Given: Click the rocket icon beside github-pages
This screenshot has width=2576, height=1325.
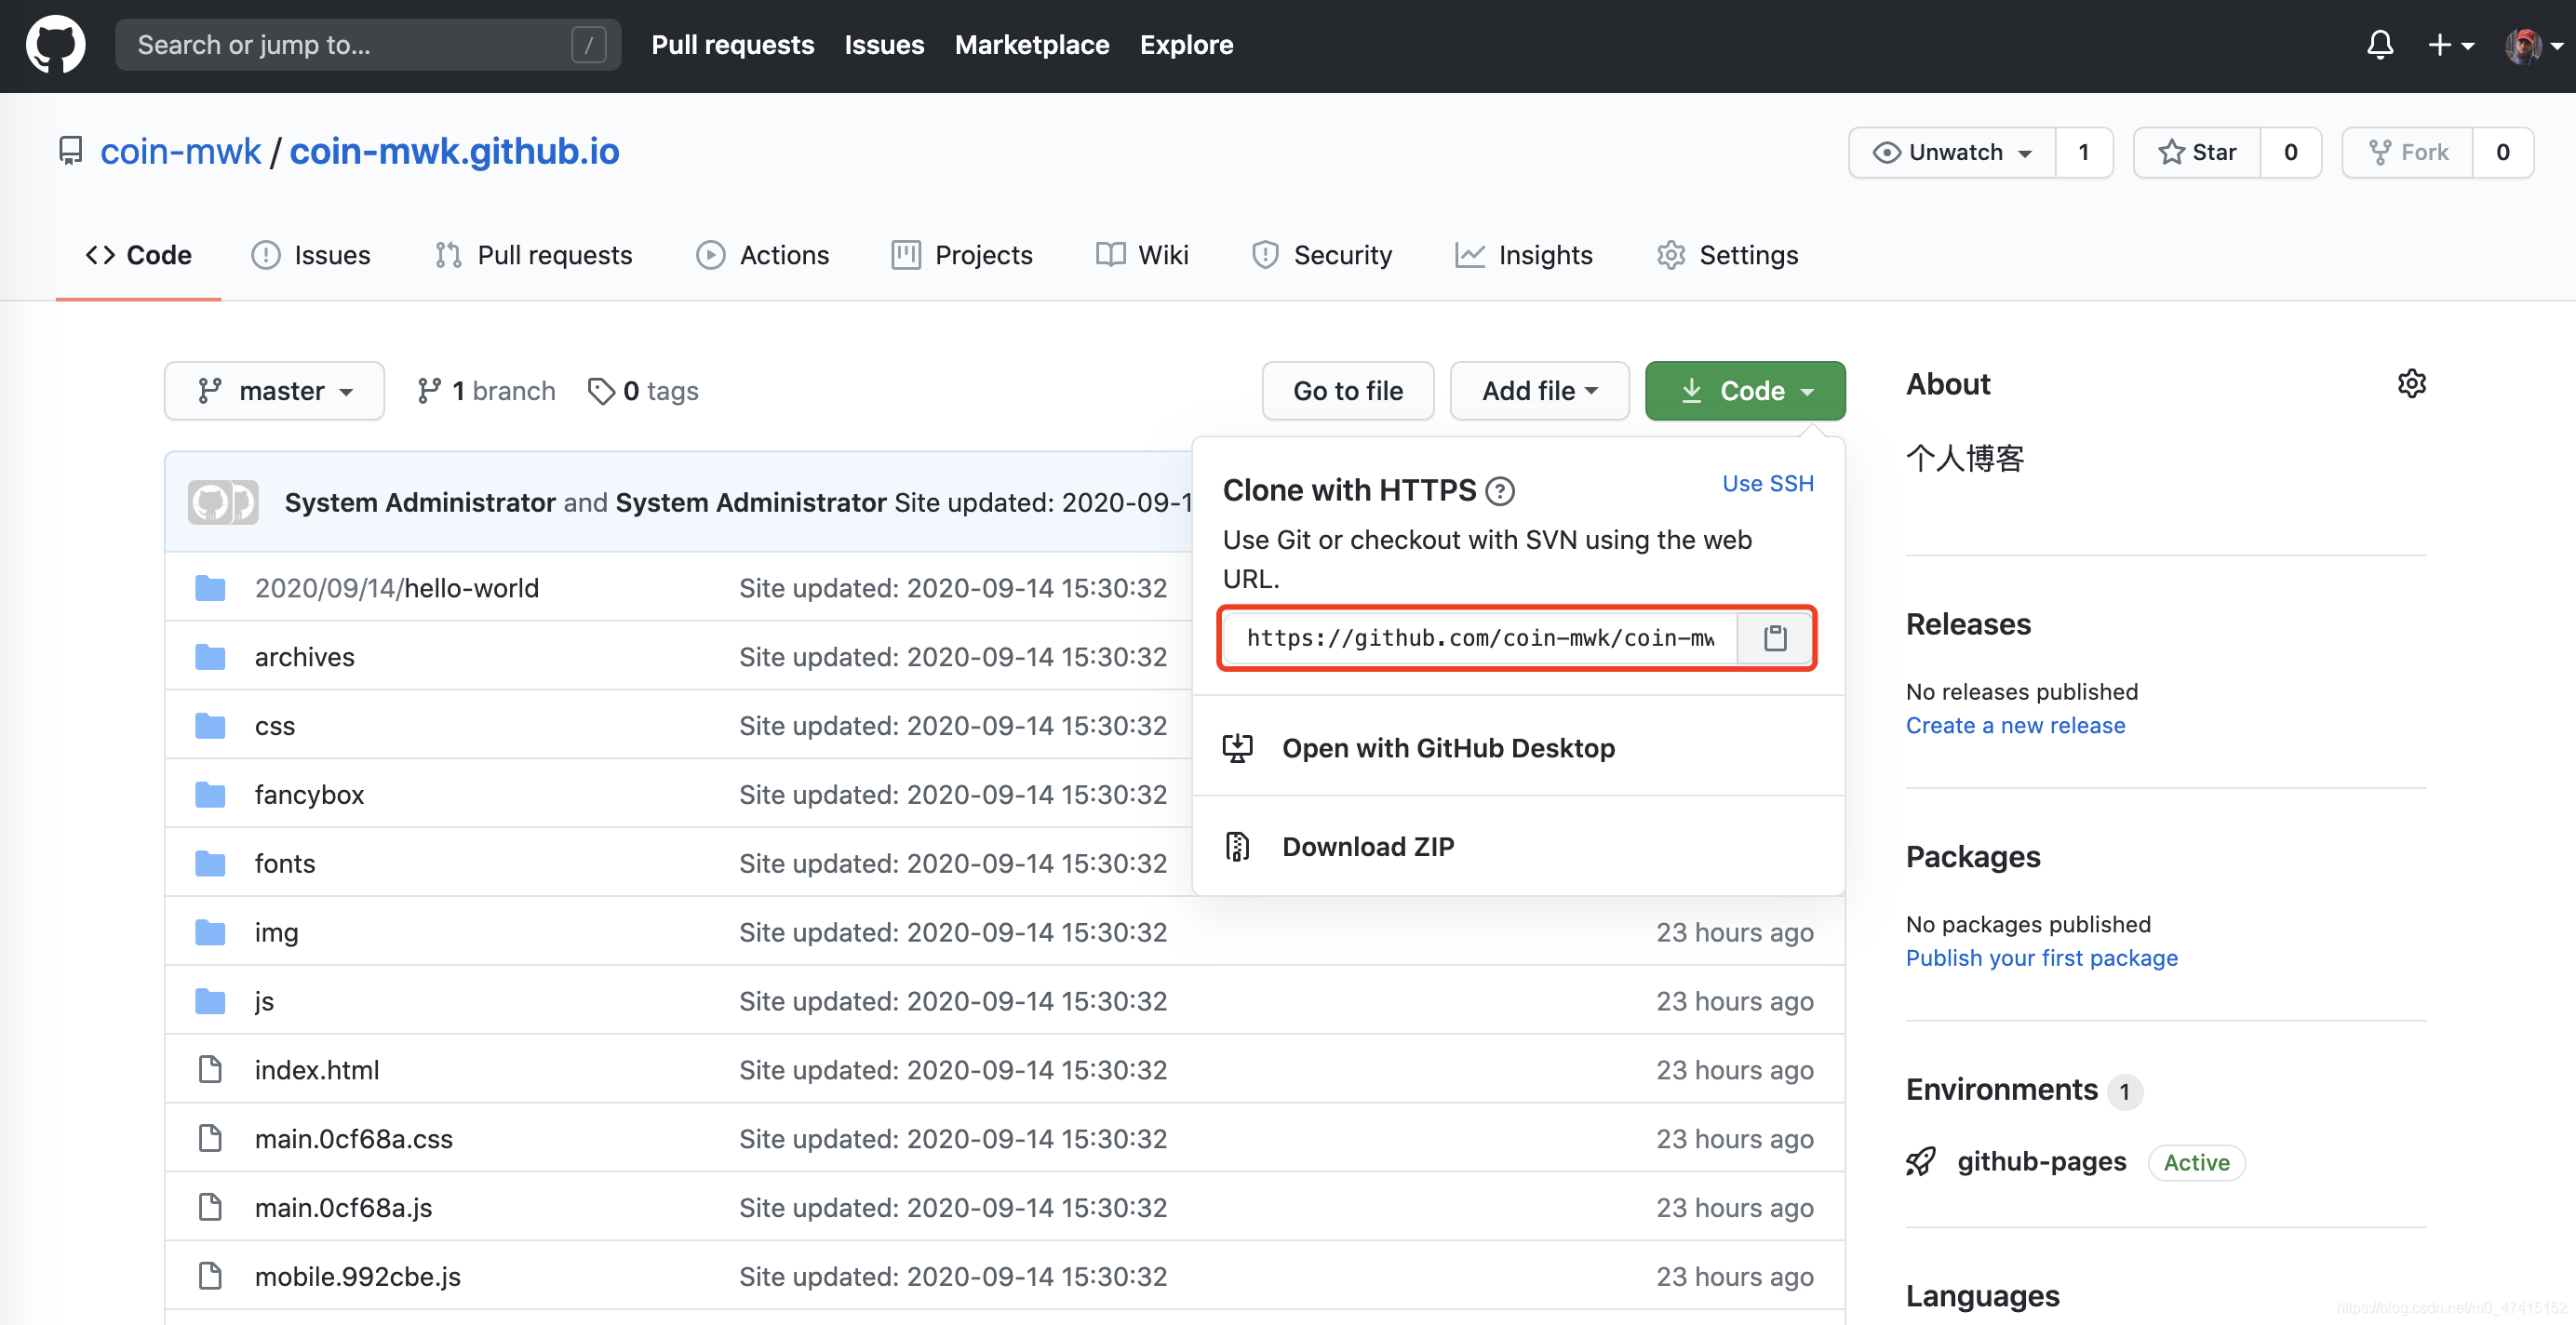Looking at the screenshot, I should click(x=1921, y=1162).
